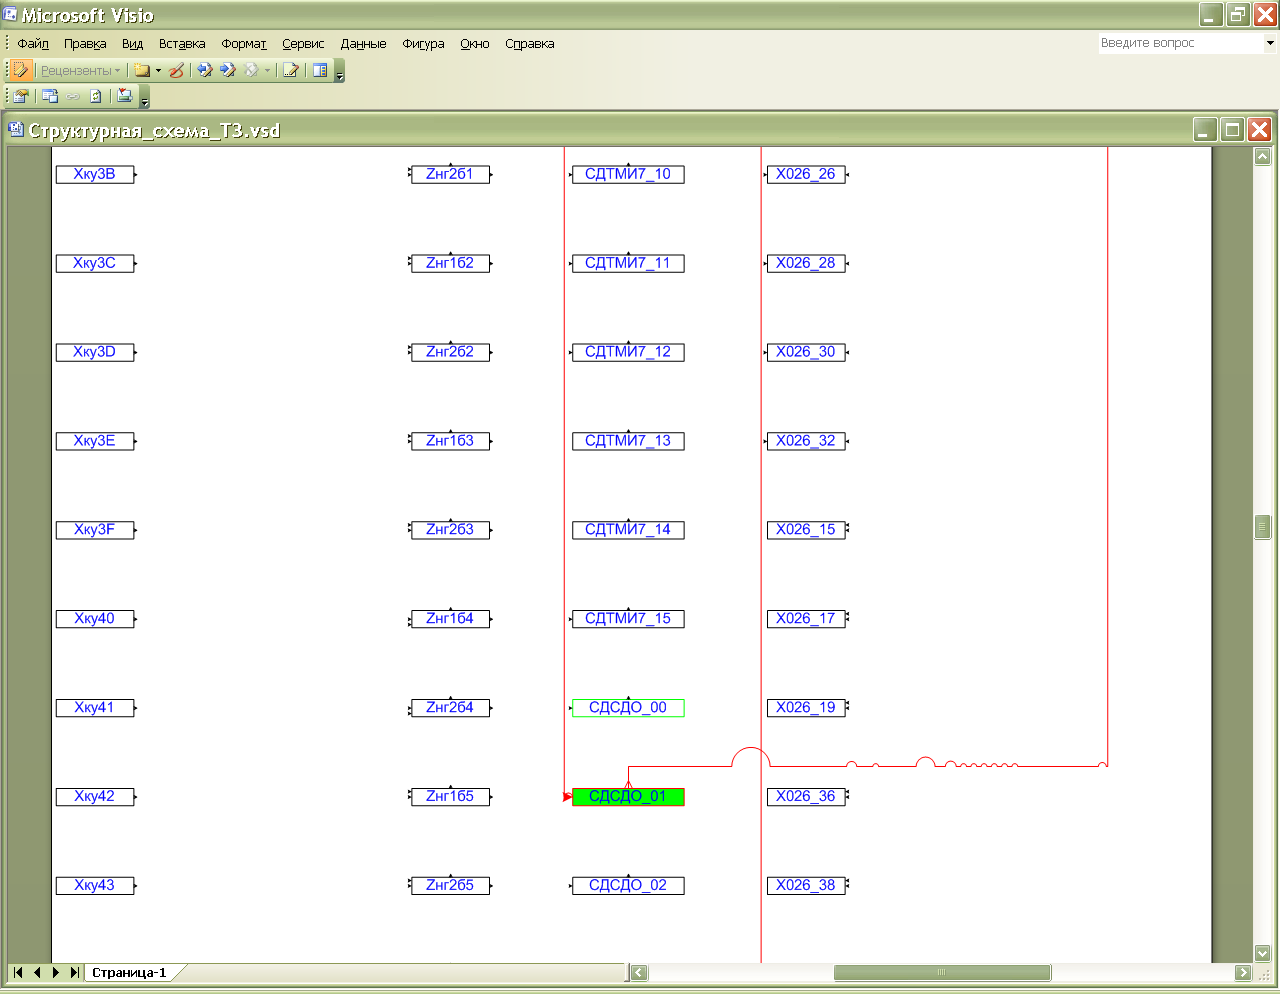Open Data toolbar options arrow
This screenshot has width=1280, height=994.
click(x=144, y=98)
